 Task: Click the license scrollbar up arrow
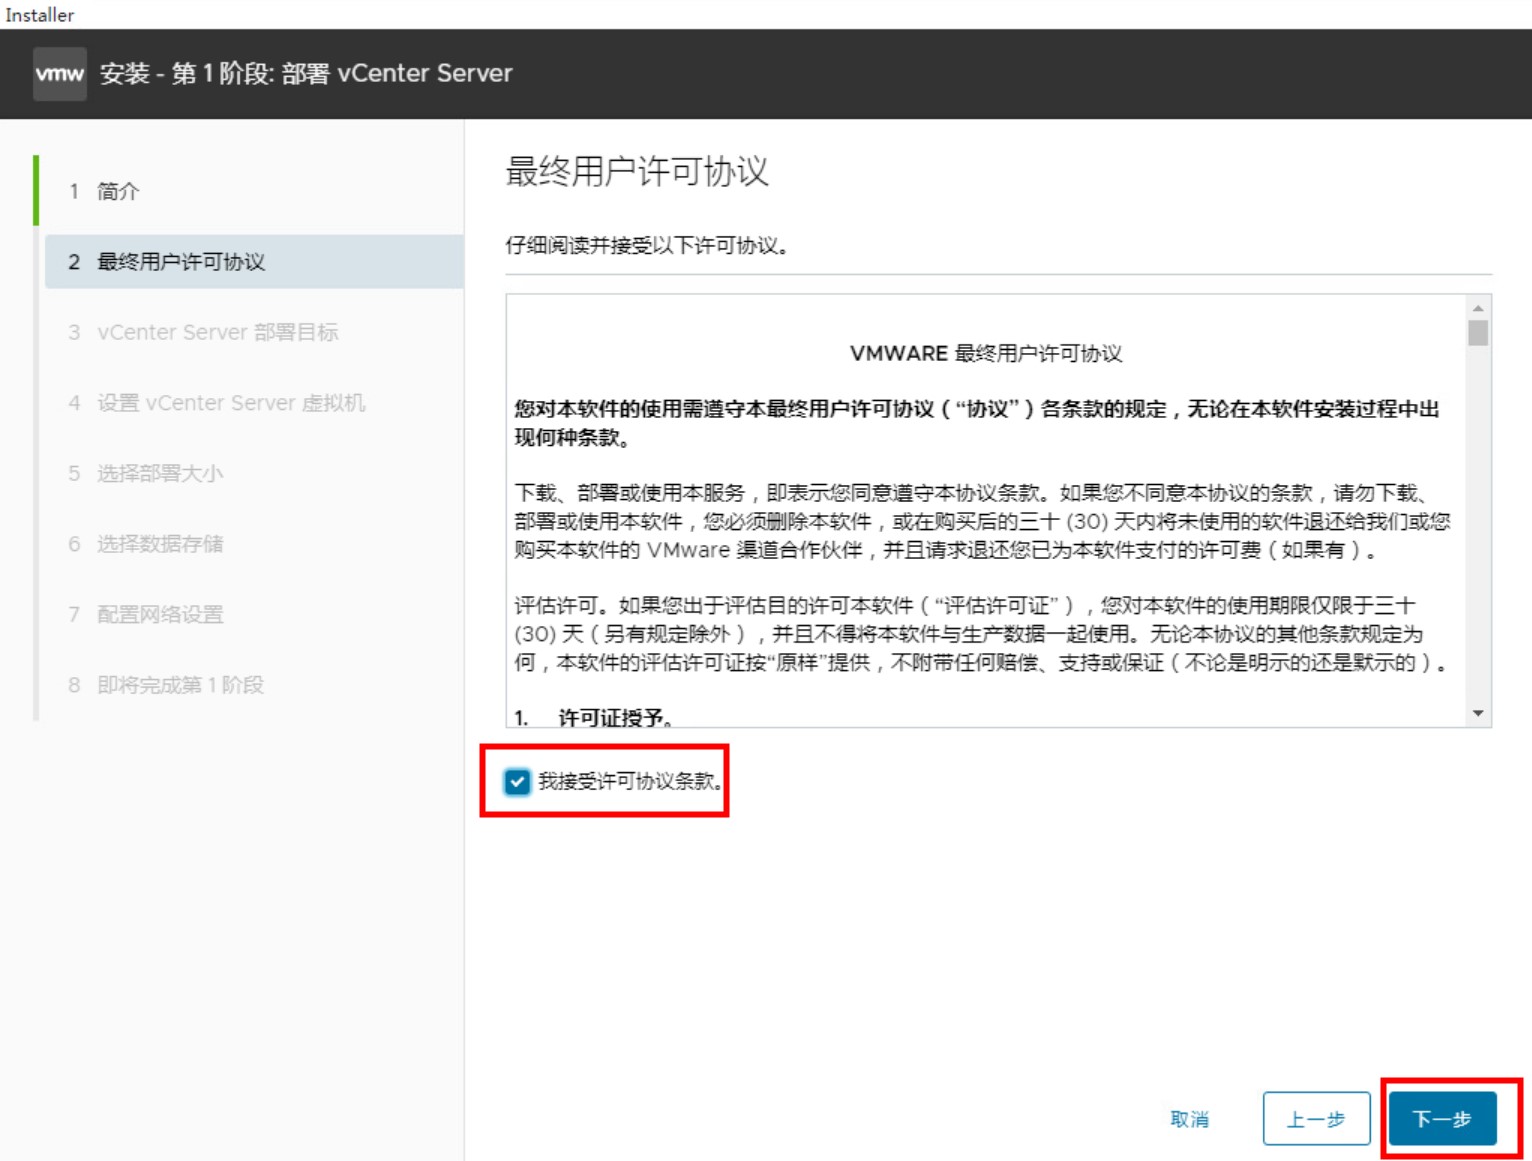pyautogui.click(x=1478, y=308)
